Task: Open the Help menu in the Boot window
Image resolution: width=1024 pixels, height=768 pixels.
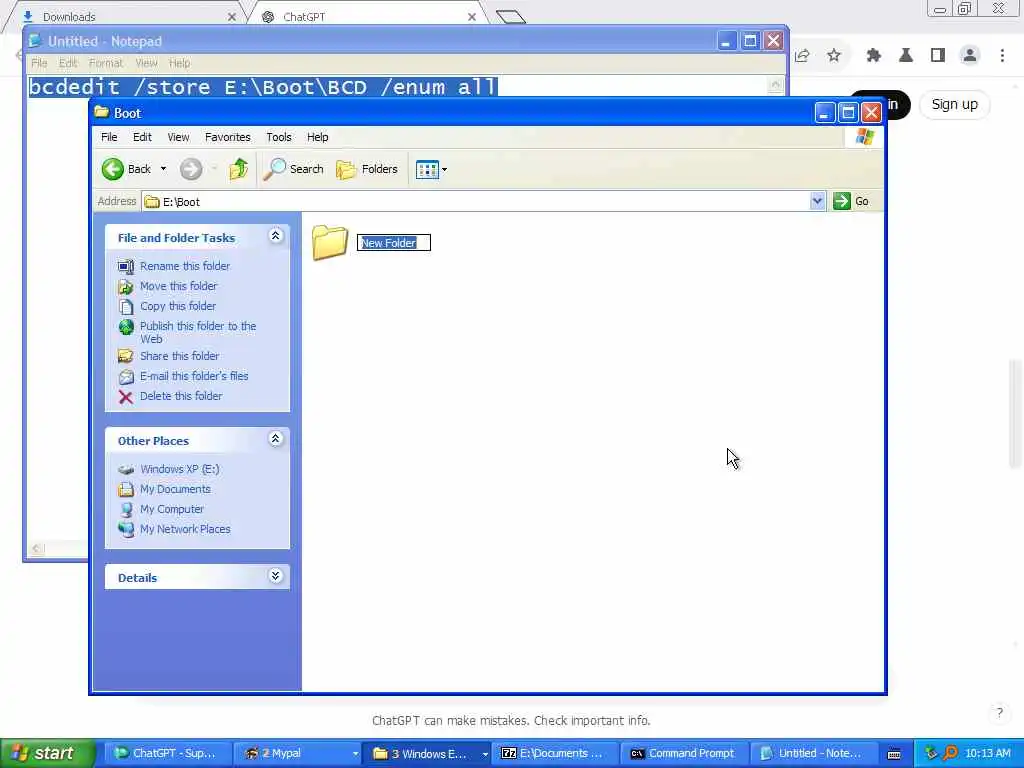Action: click(317, 137)
